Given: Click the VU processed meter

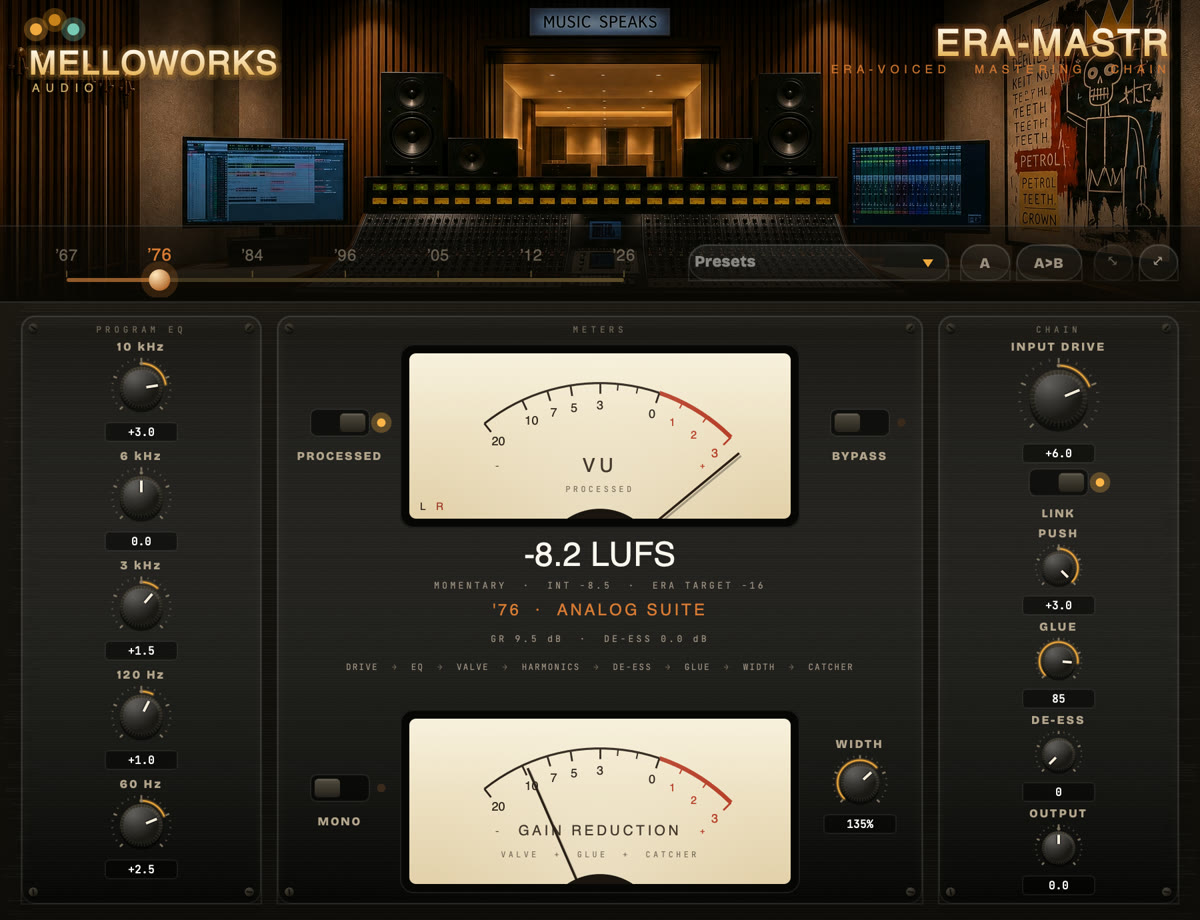Looking at the screenshot, I should click(600, 436).
